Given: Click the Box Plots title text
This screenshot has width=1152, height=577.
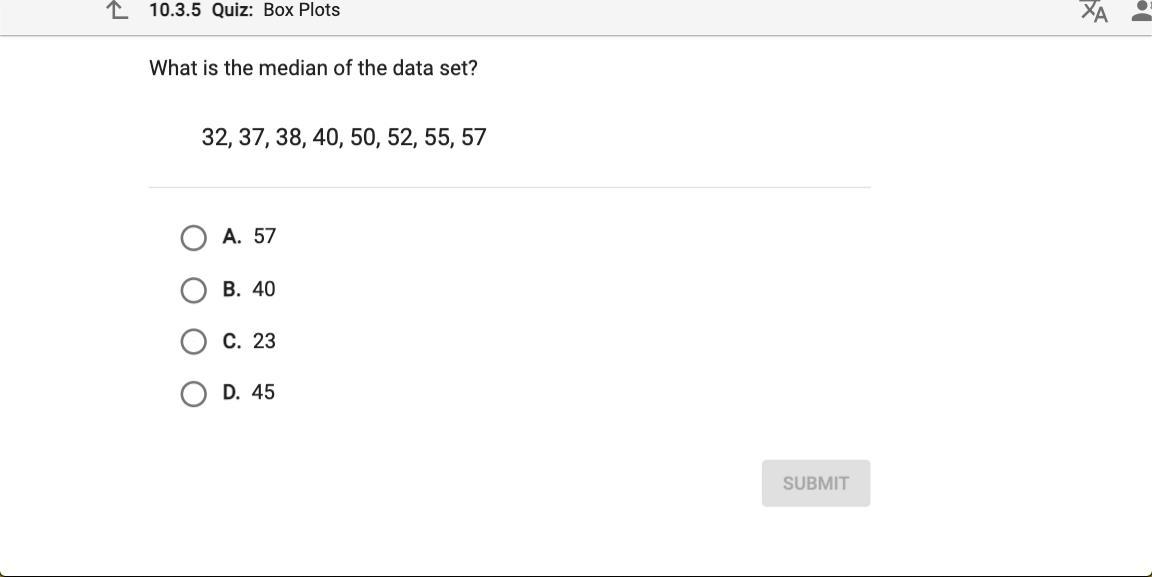Looking at the screenshot, I should pos(301,10).
